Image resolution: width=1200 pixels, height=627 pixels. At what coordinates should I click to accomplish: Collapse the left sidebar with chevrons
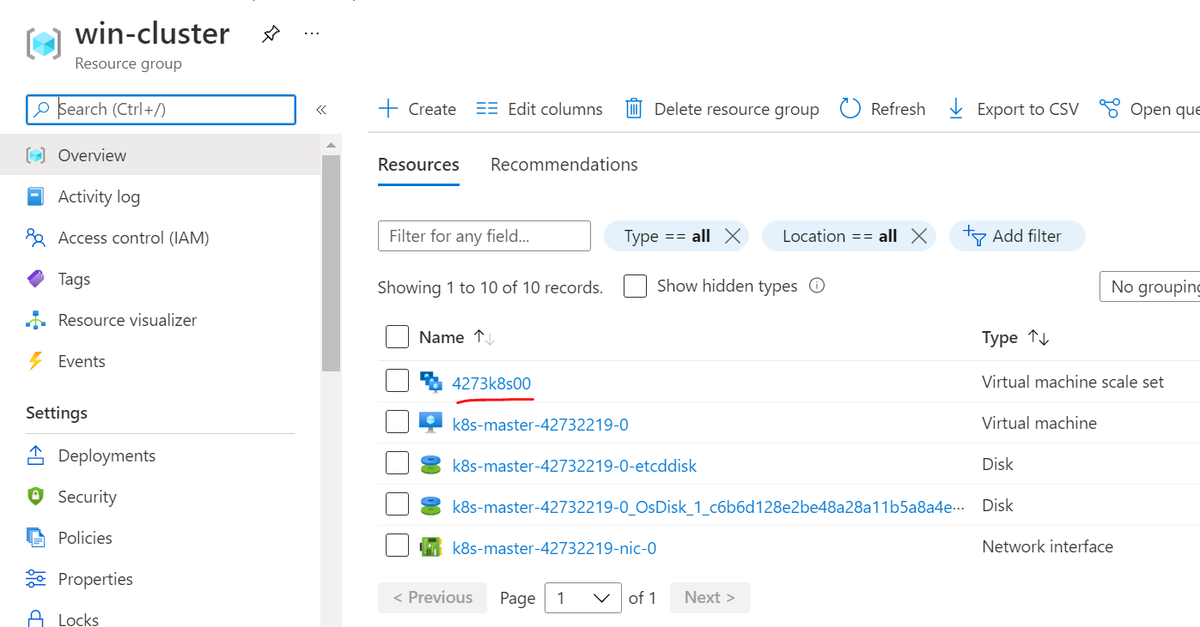coord(321,110)
